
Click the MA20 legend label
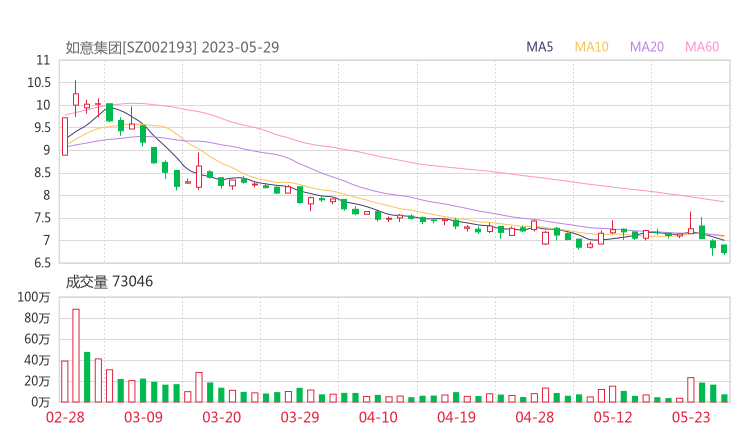coord(647,47)
